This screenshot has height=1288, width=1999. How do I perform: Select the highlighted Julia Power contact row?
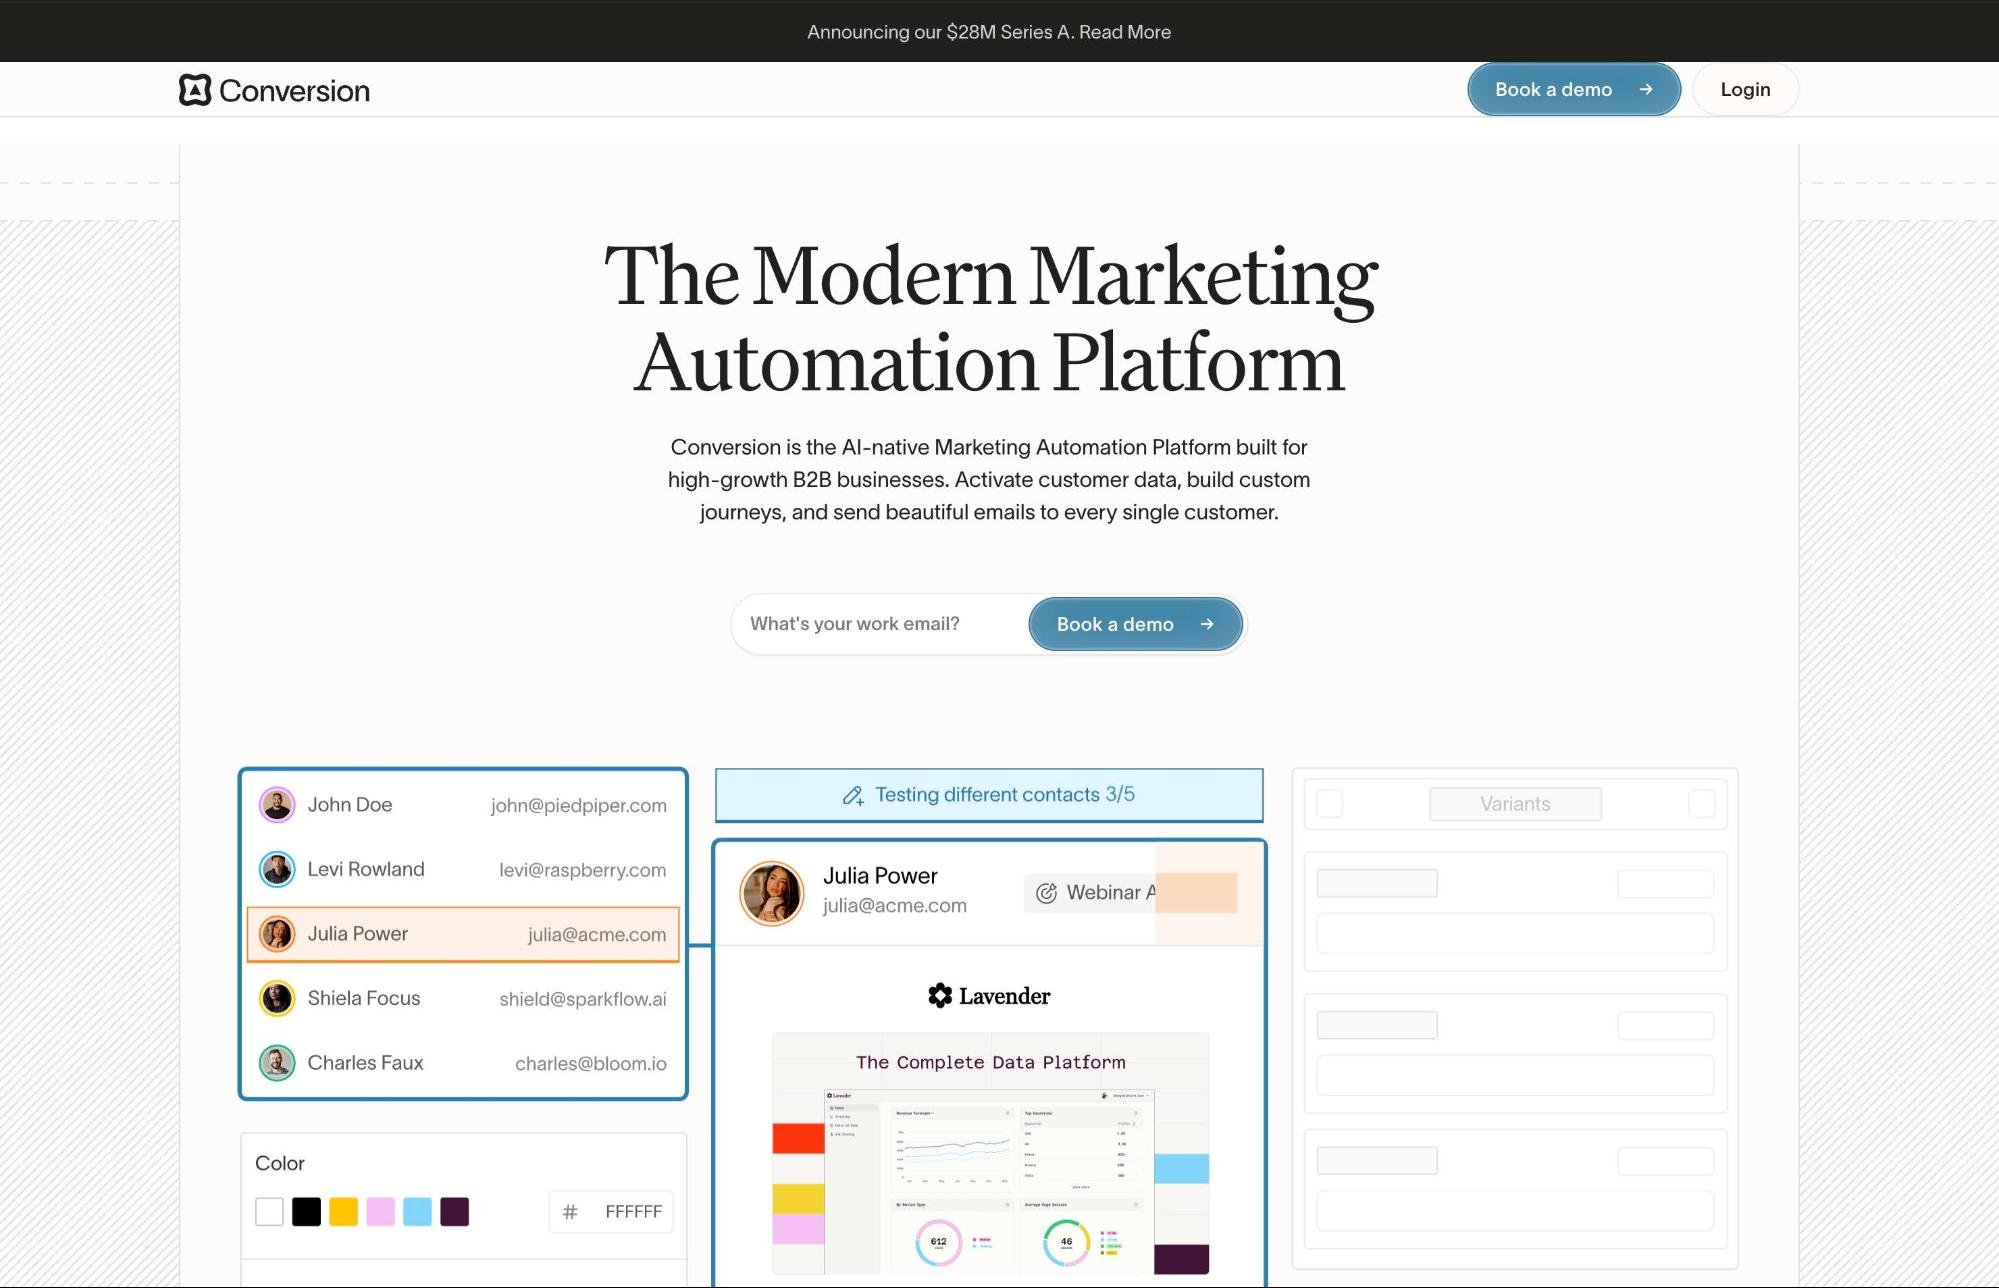(x=462, y=934)
